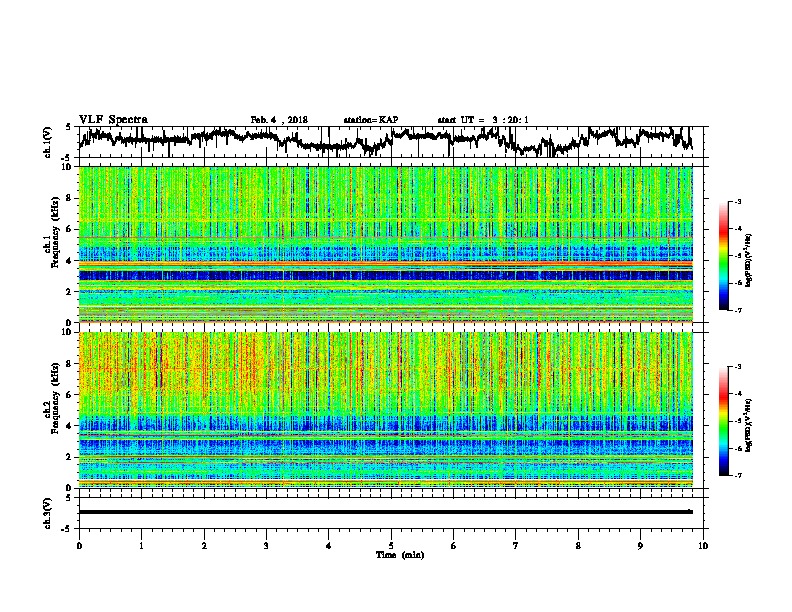Image resolution: width=792 pixels, height=612 pixels.
Task: Click the "2" tick on the time axis
Action: (x=204, y=545)
